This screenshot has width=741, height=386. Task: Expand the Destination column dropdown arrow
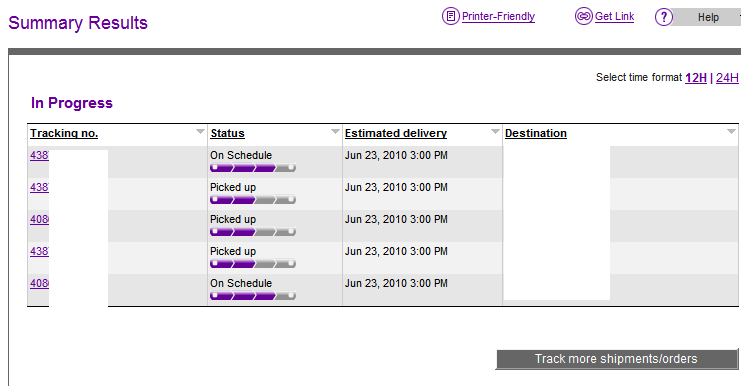[x=731, y=131]
